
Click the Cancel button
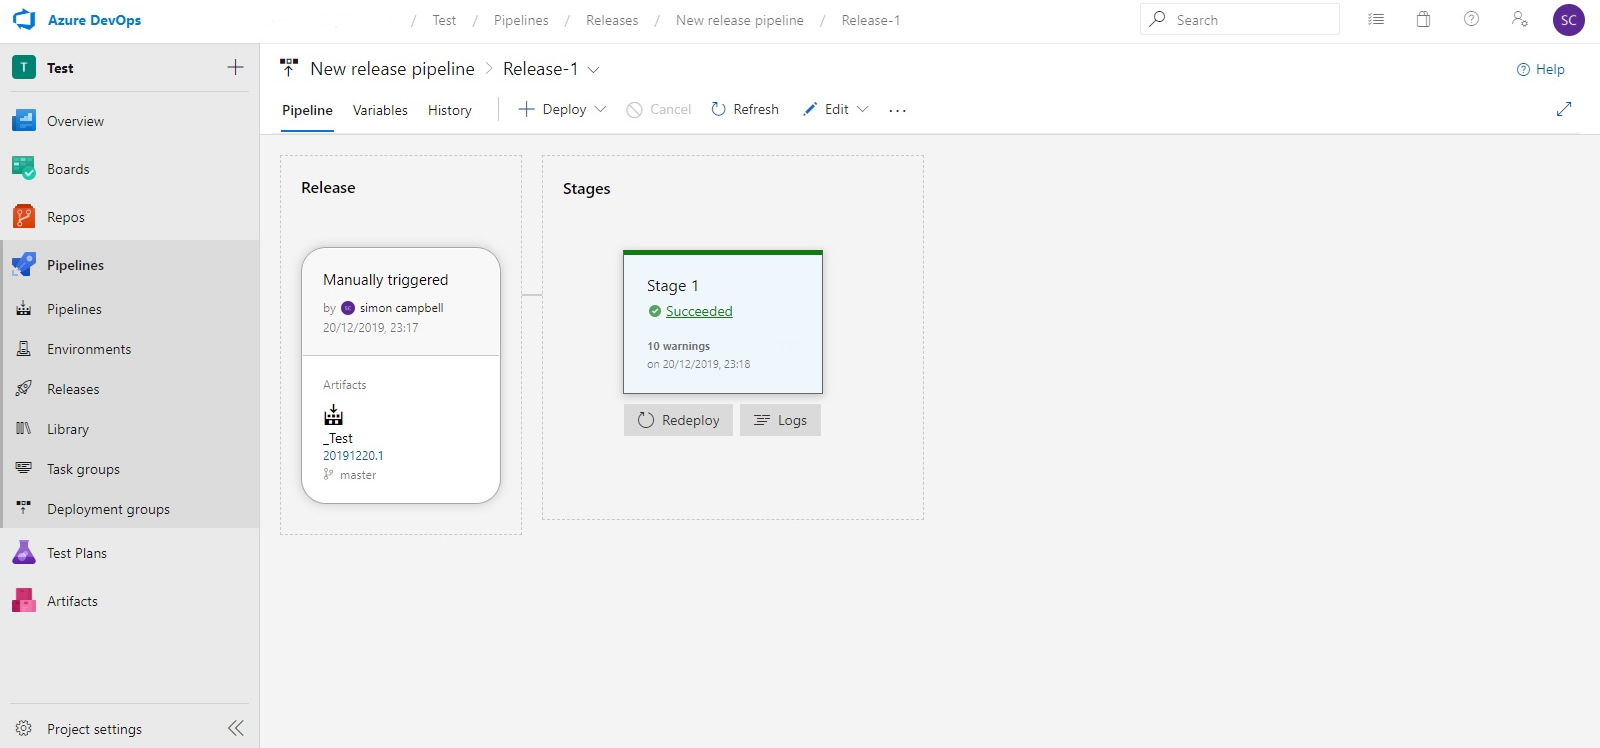pyautogui.click(x=659, y=109)
